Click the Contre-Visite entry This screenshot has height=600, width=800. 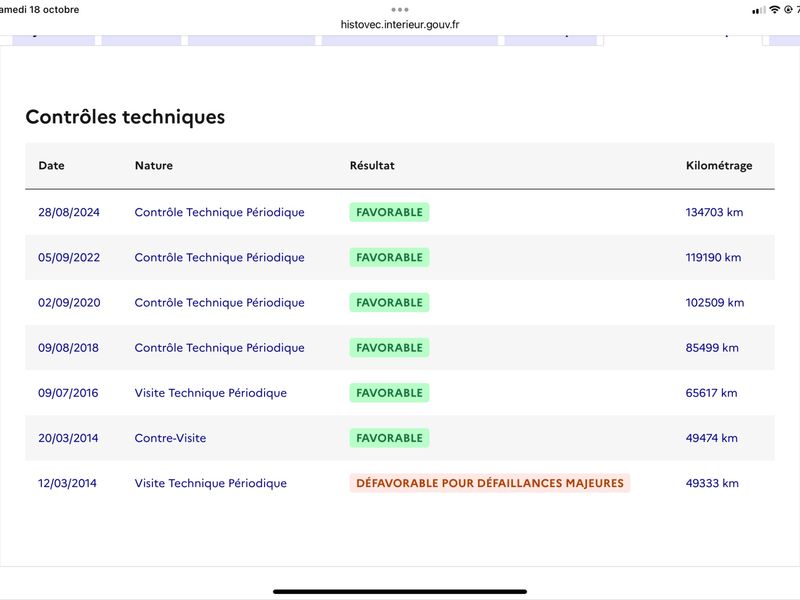(171, 438)
